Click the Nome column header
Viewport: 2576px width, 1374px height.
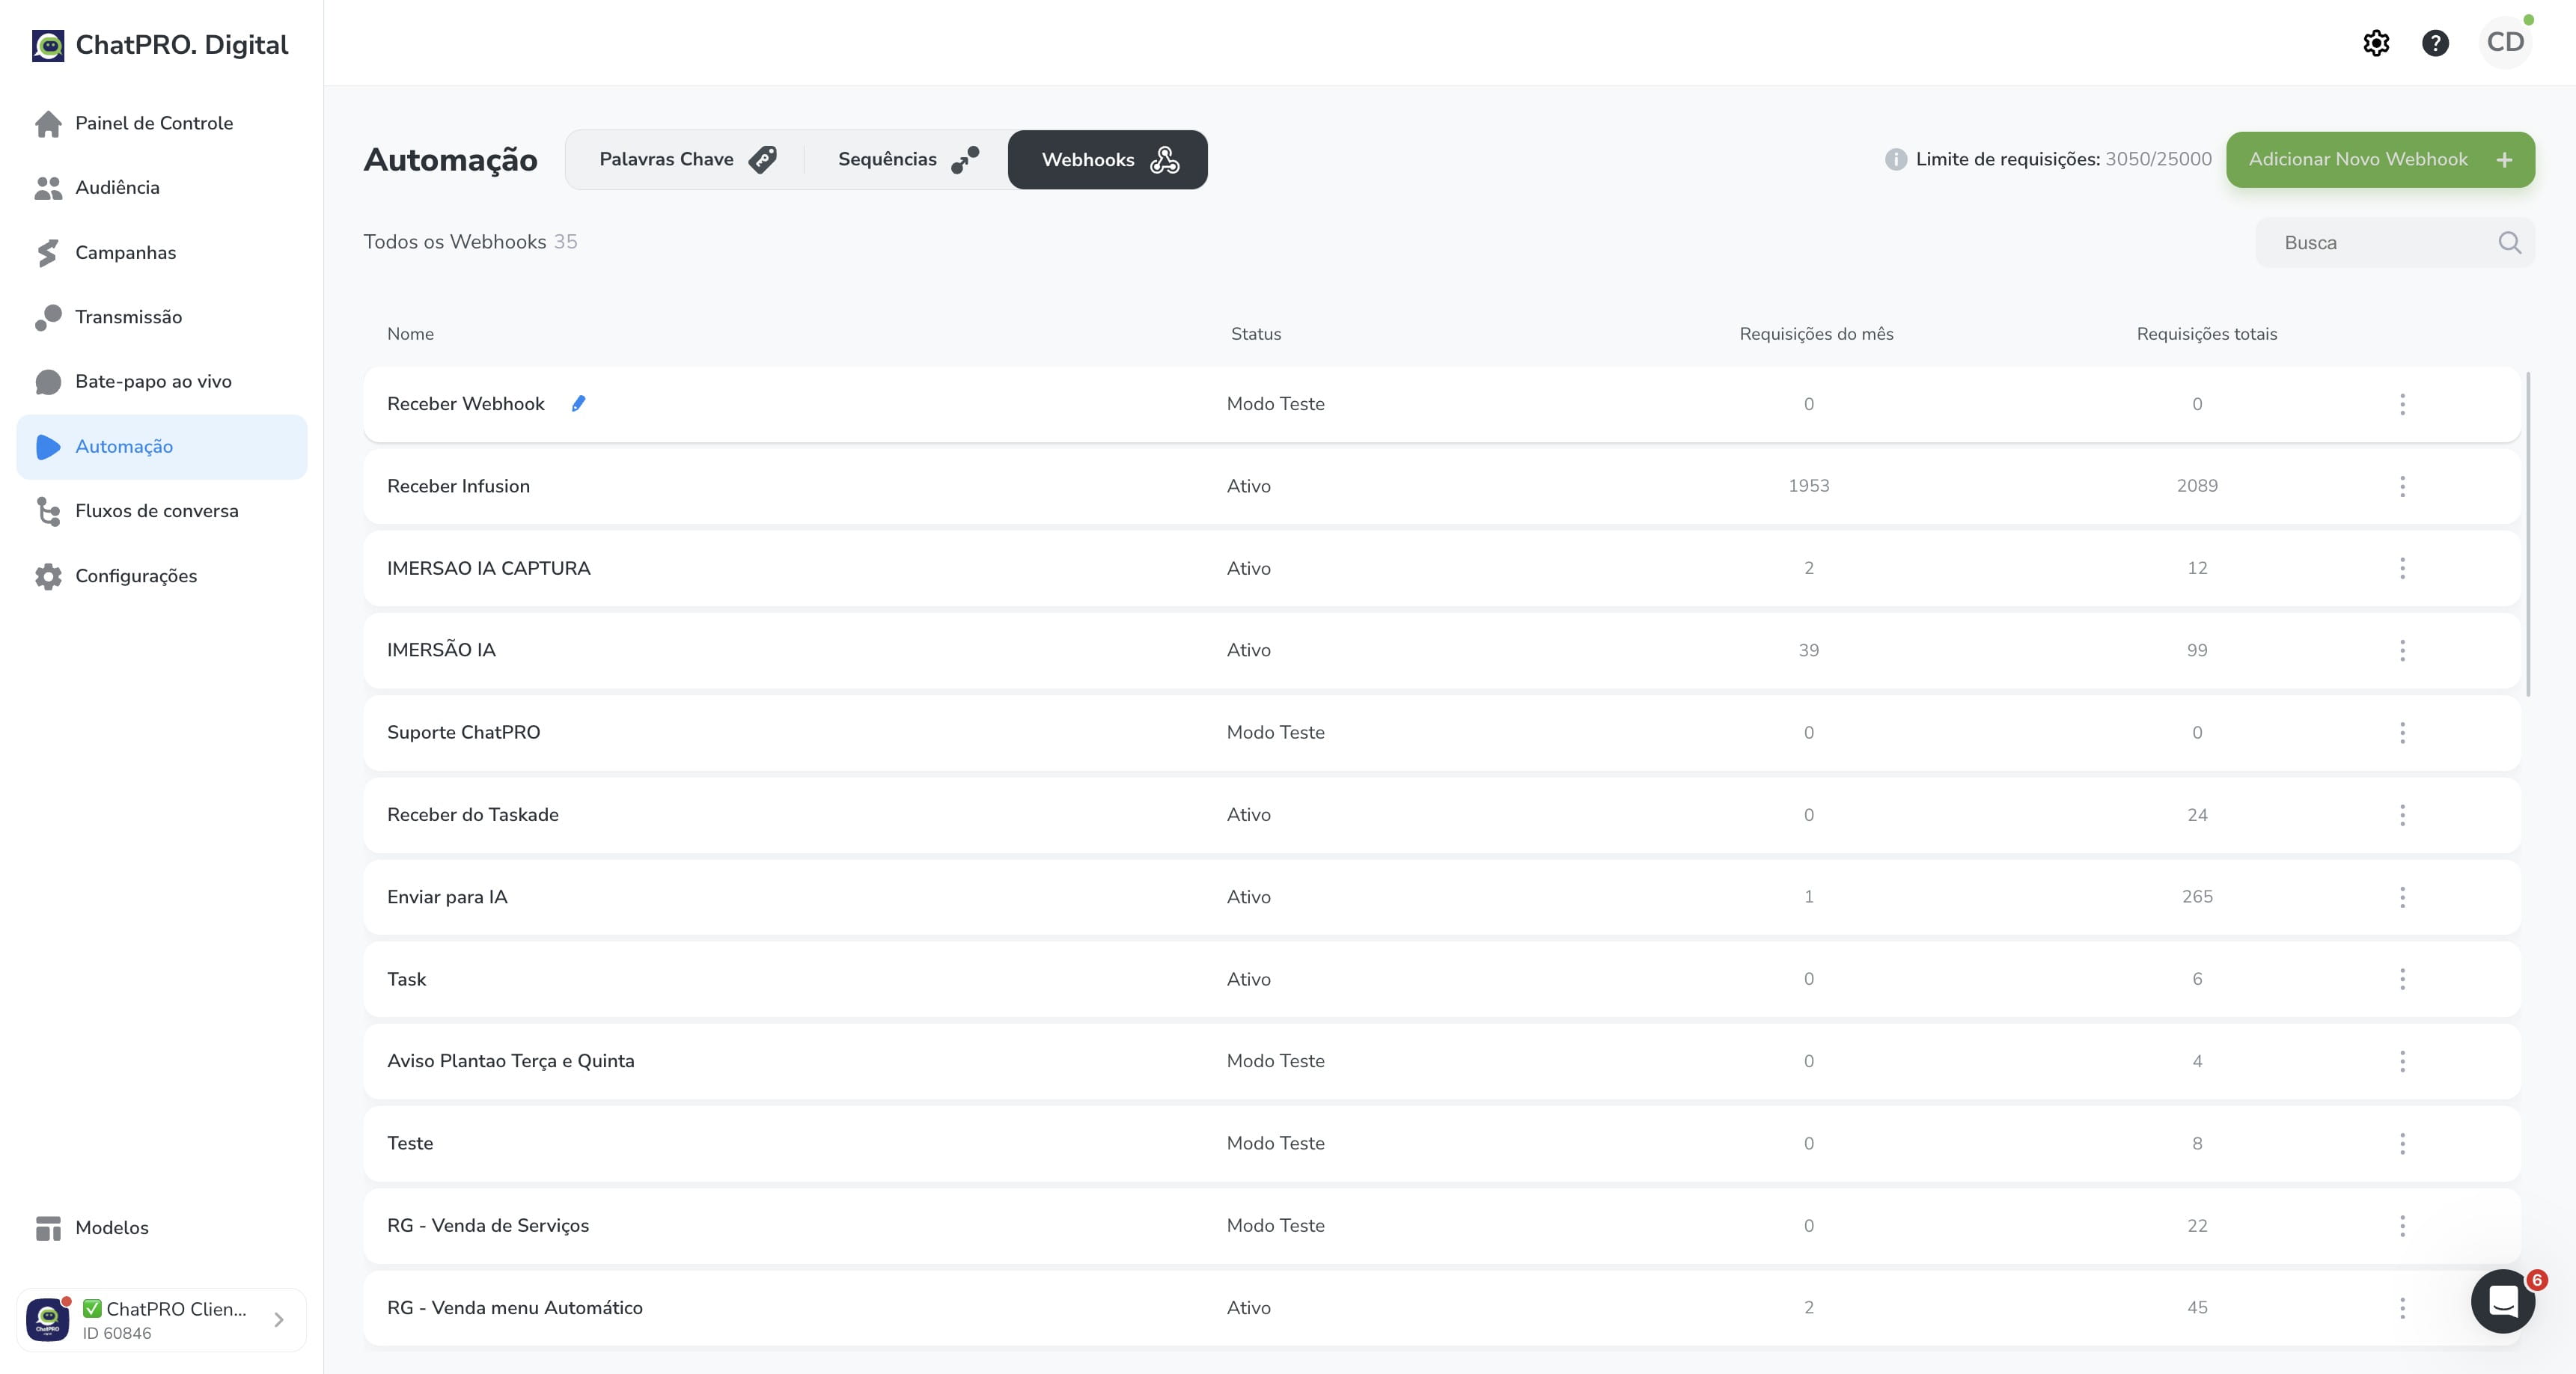pyautogui.click(x=410, y=334)
